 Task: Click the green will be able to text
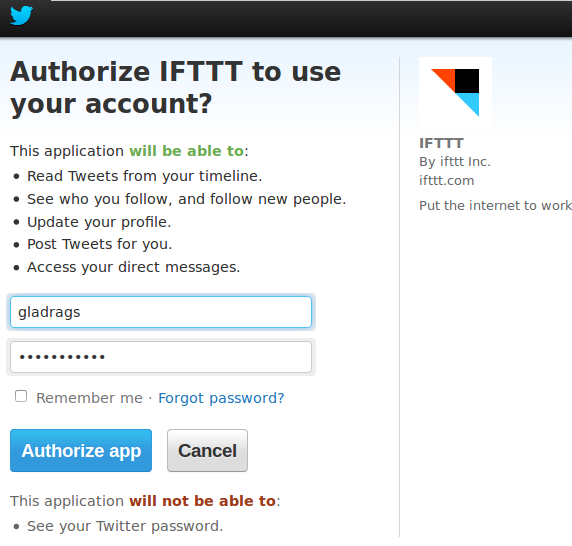click(x=186, y=151)
